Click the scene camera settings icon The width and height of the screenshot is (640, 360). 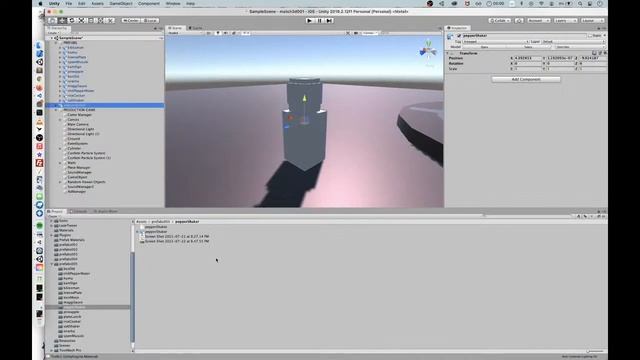[x=356, y=33]
